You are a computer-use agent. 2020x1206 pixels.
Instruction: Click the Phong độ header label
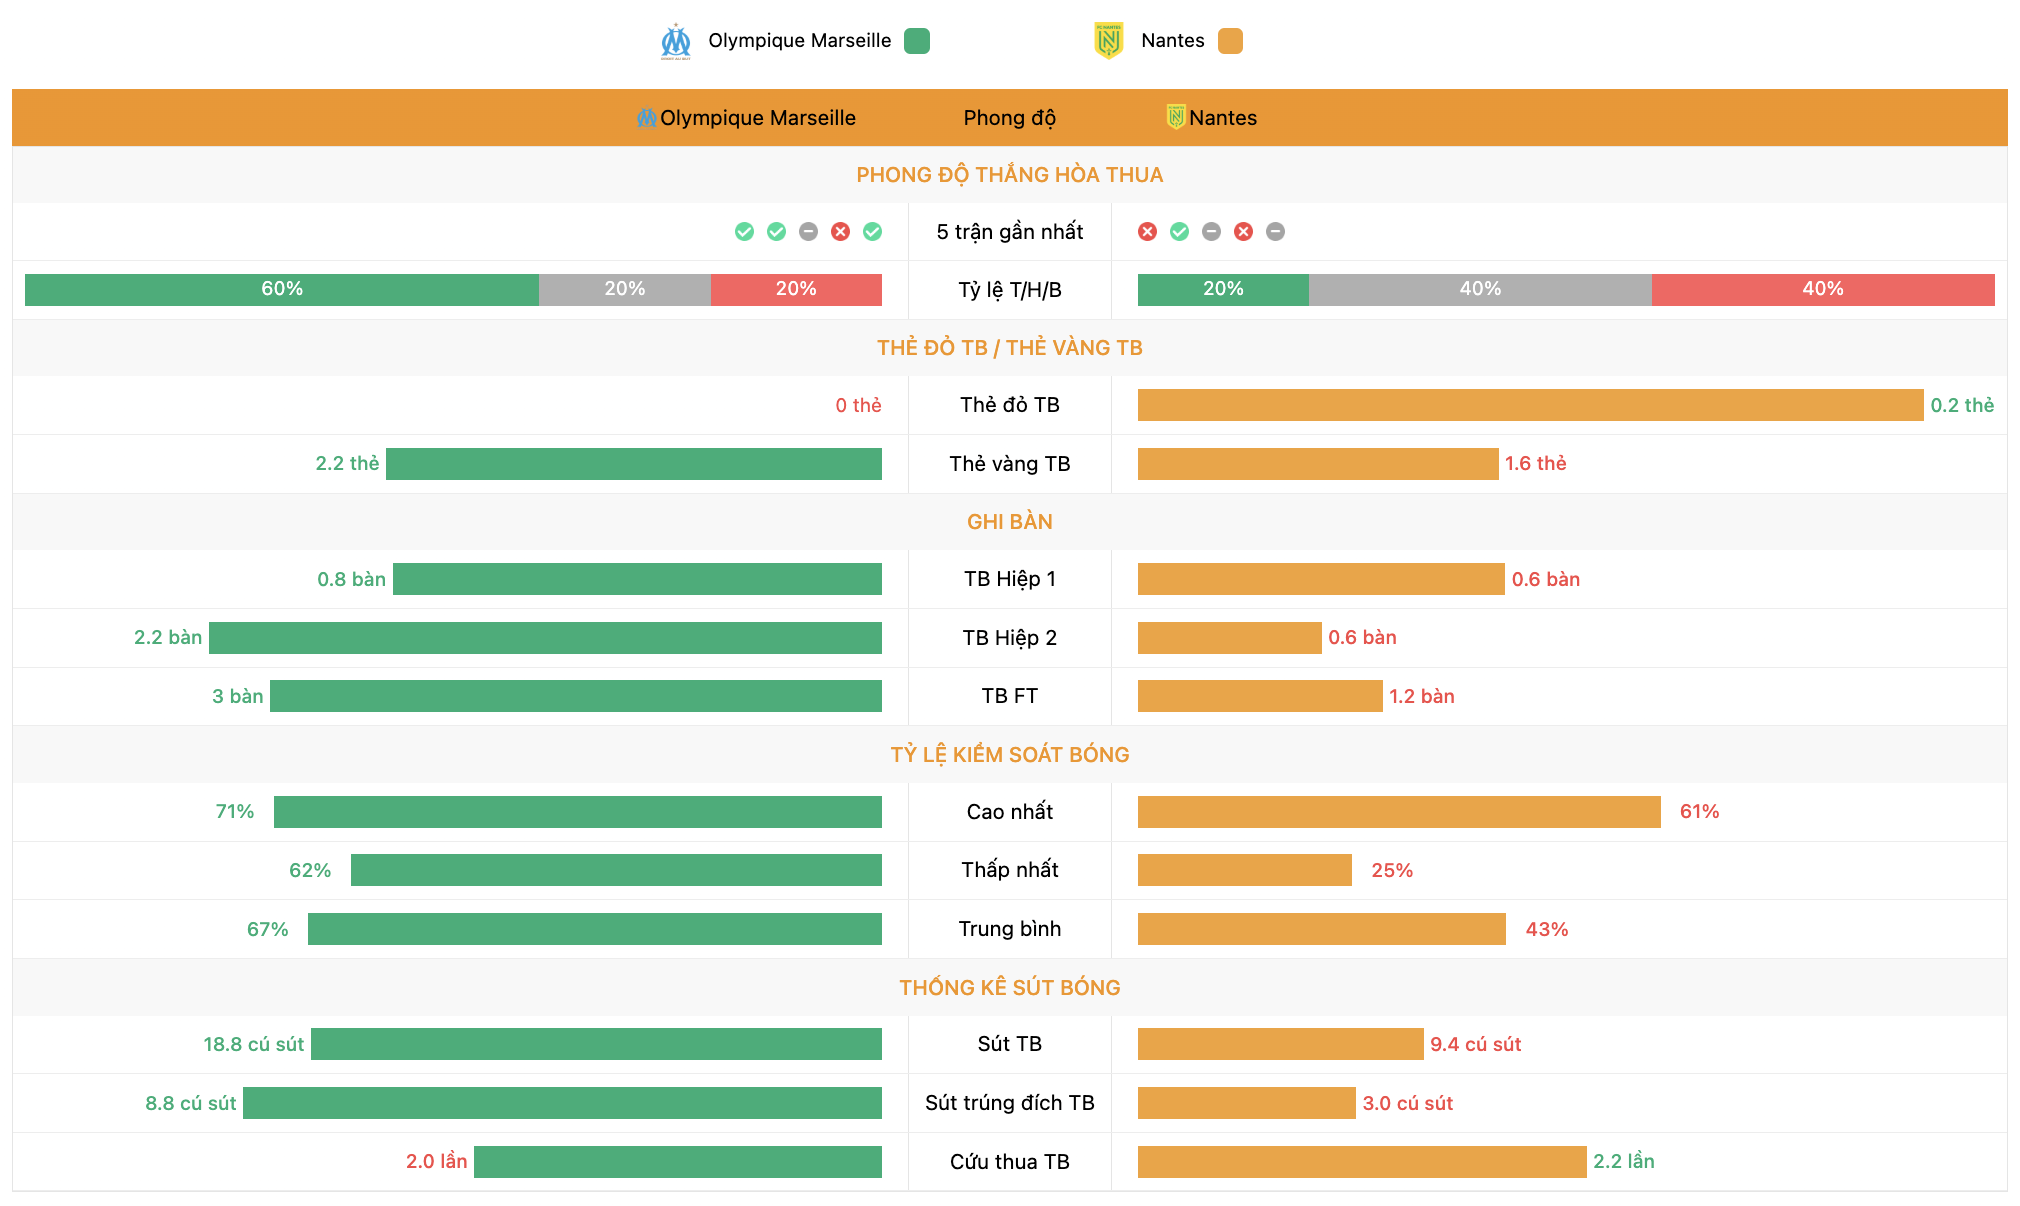click(1009, 118)
